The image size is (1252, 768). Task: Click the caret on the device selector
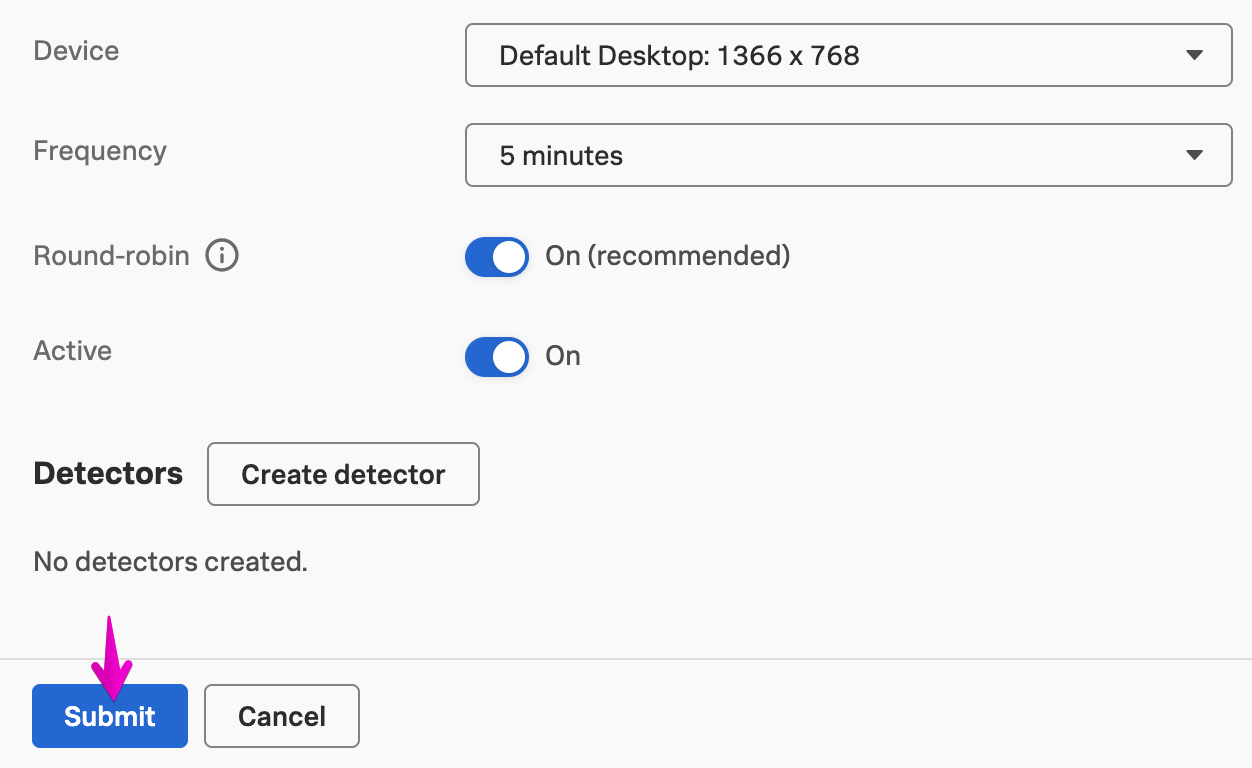(1193, 56)
